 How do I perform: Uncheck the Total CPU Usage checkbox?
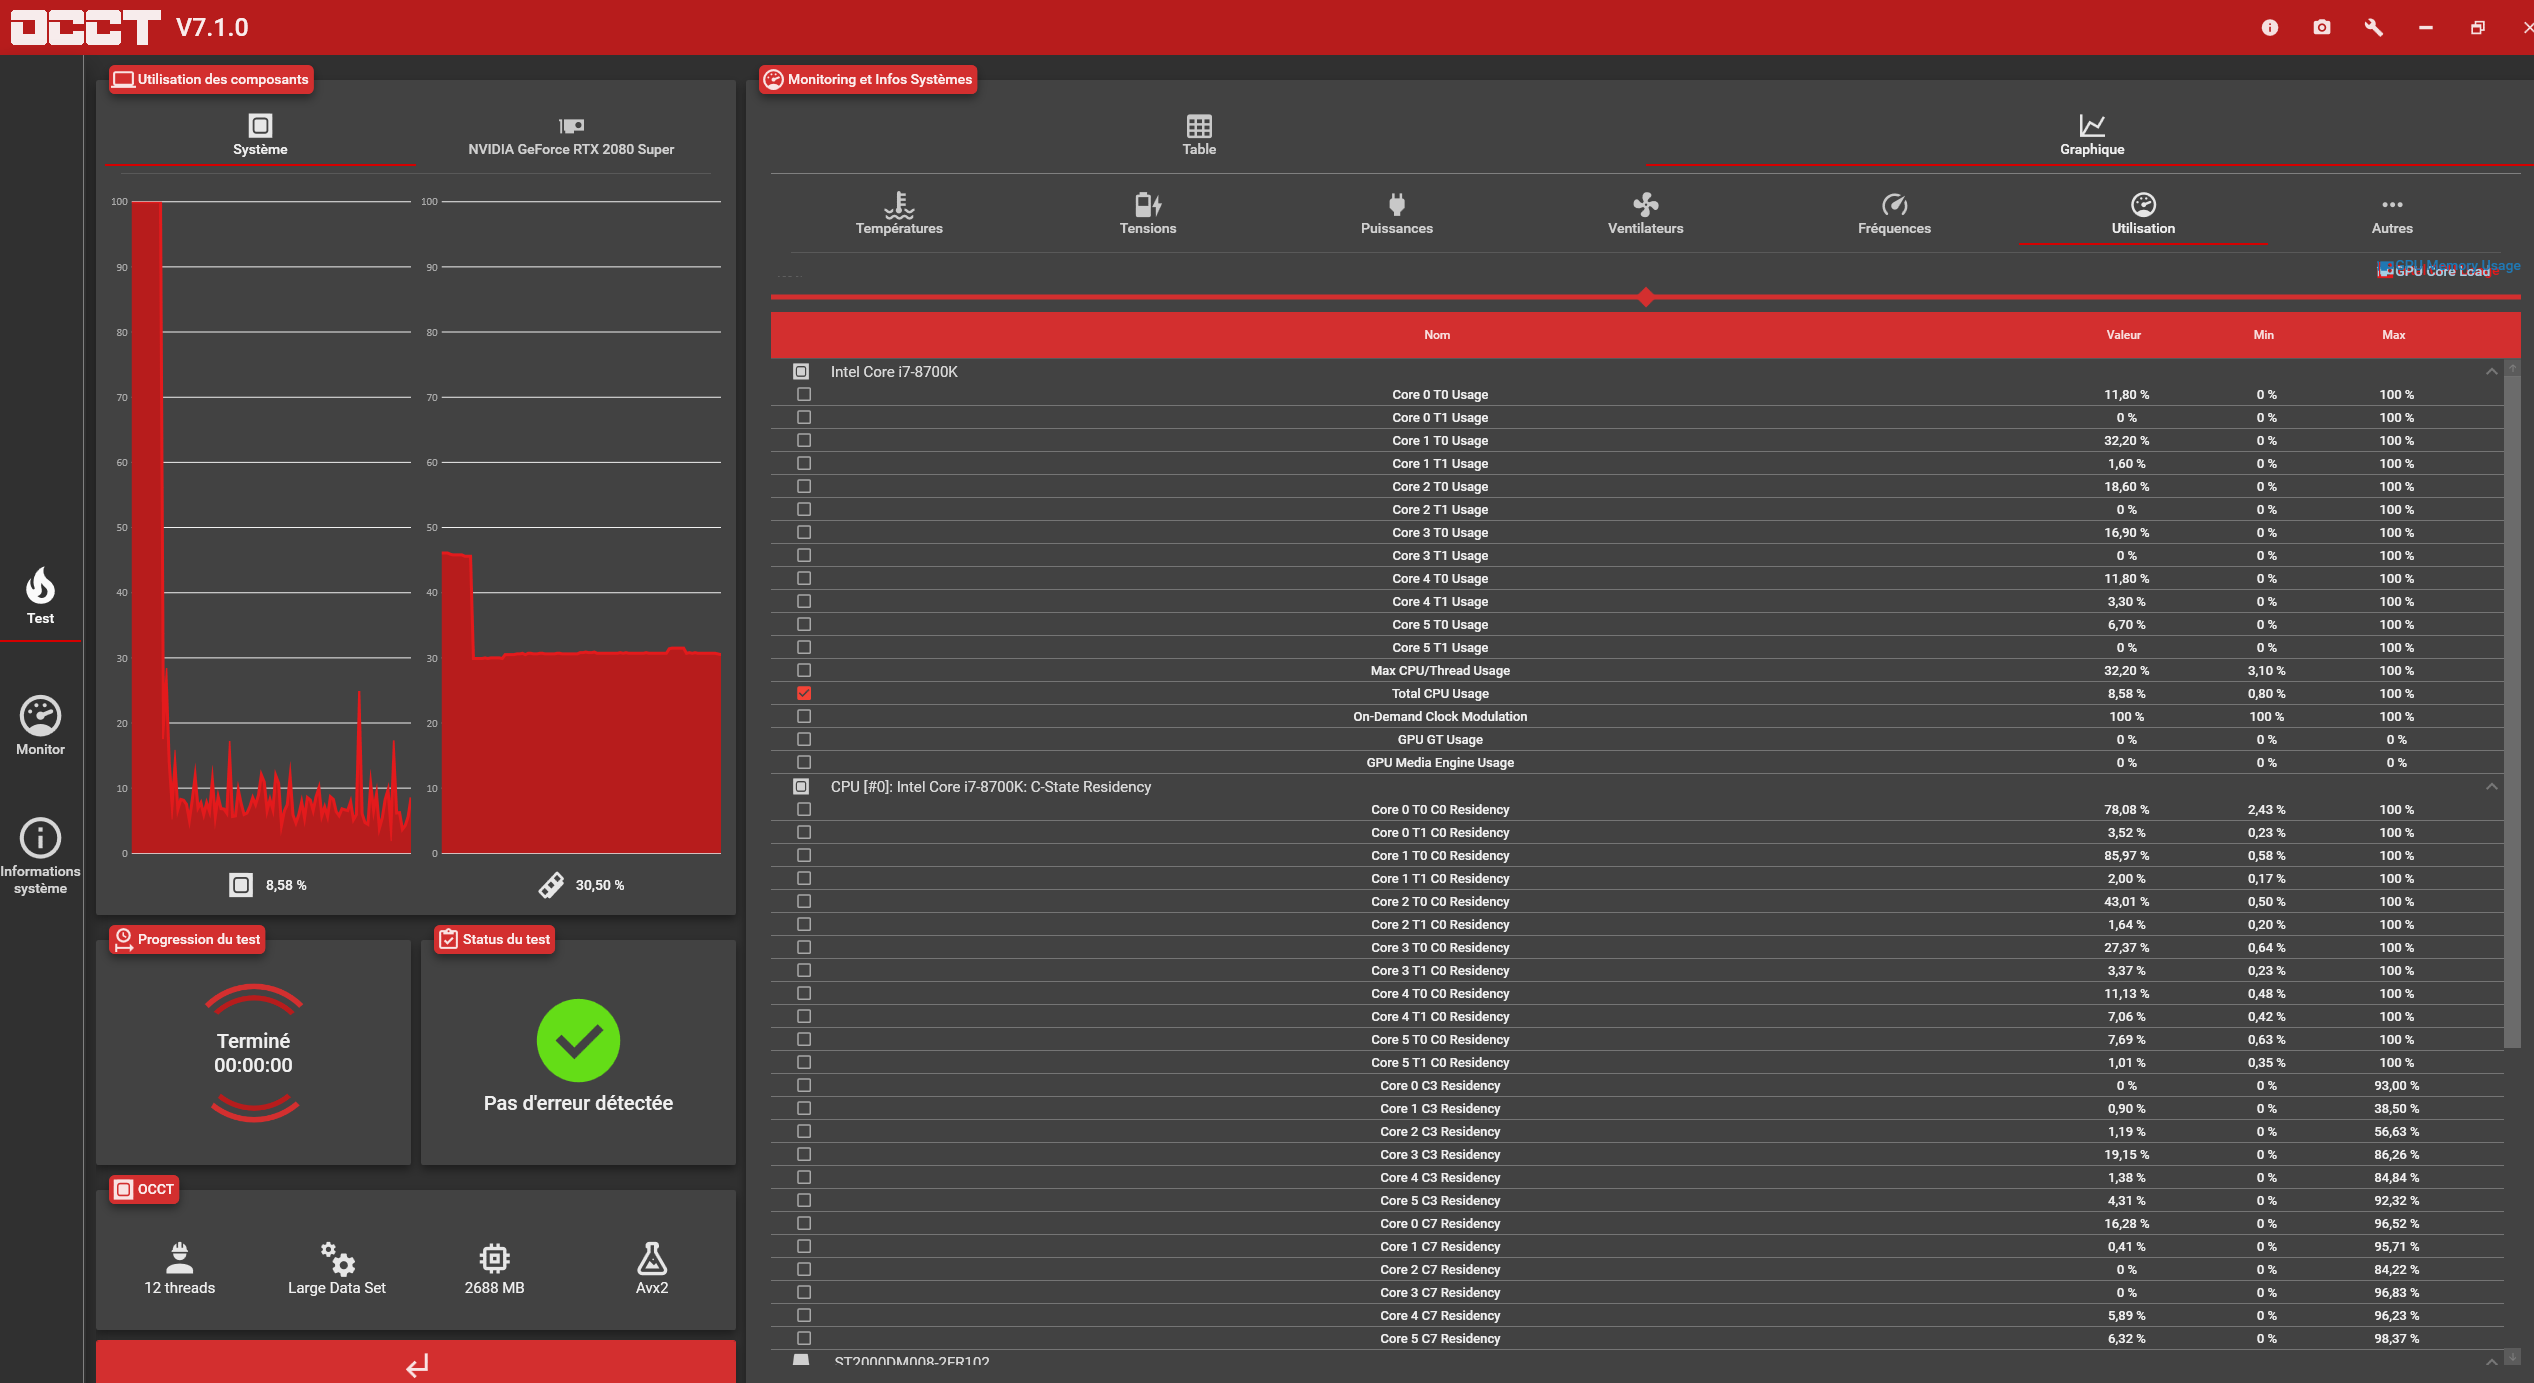coord(804,693)
